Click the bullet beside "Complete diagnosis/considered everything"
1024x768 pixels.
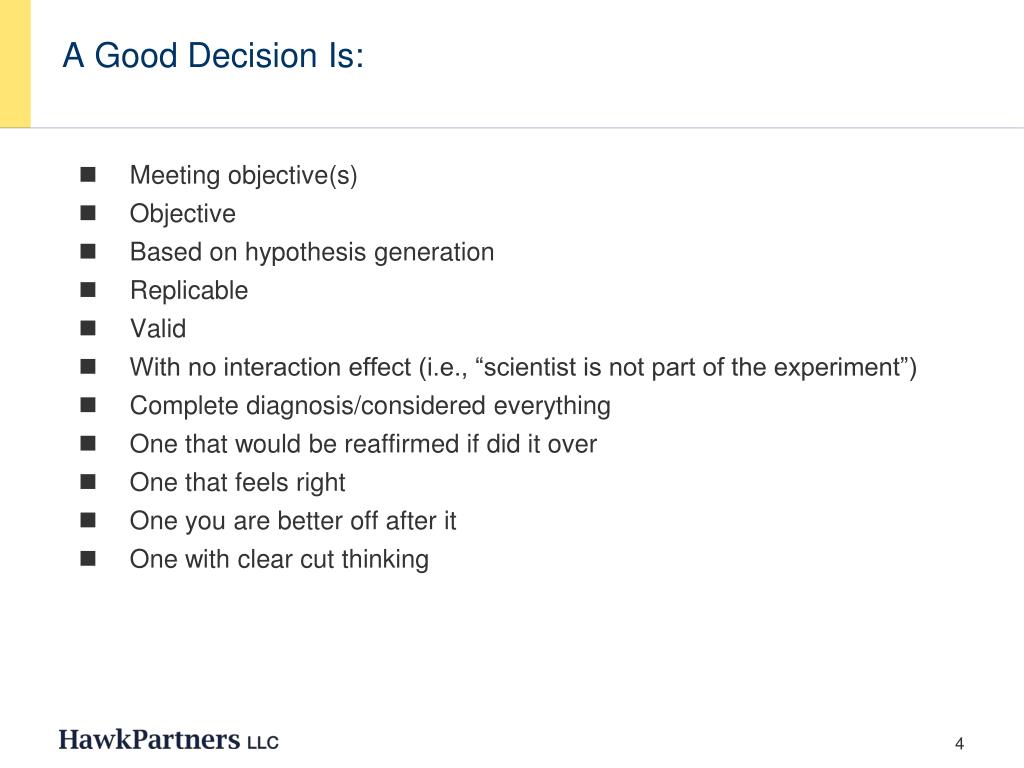coord(88,405)
